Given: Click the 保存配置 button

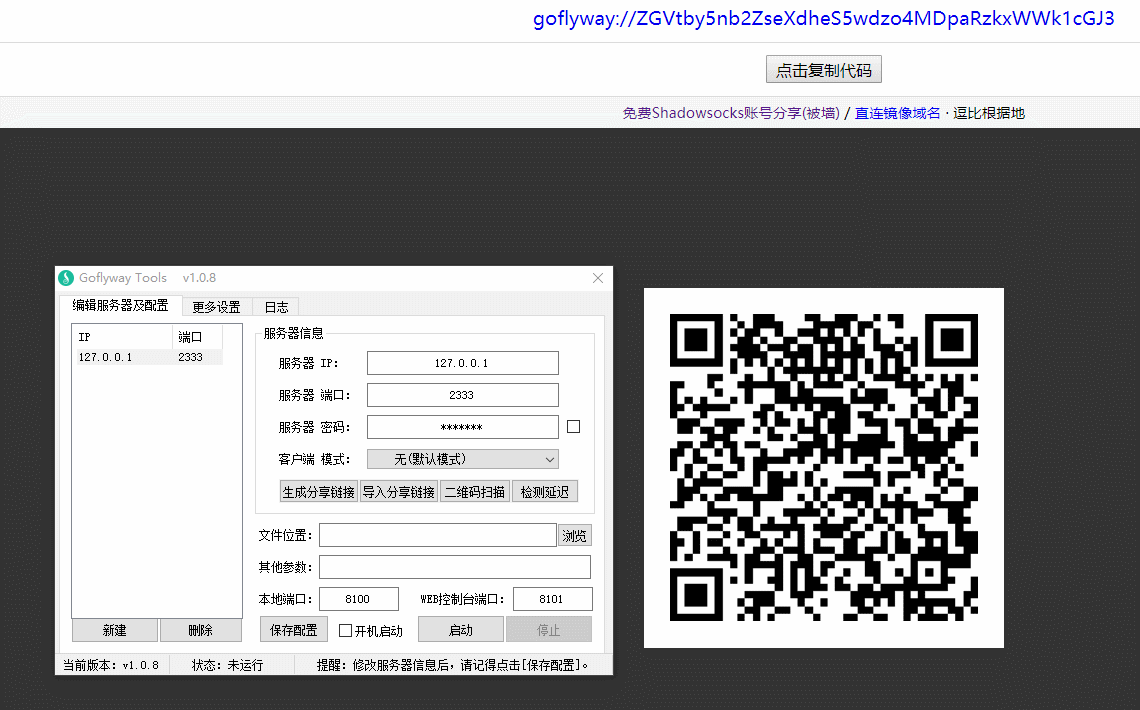Looking at the screenshot, I should point(294,630).
